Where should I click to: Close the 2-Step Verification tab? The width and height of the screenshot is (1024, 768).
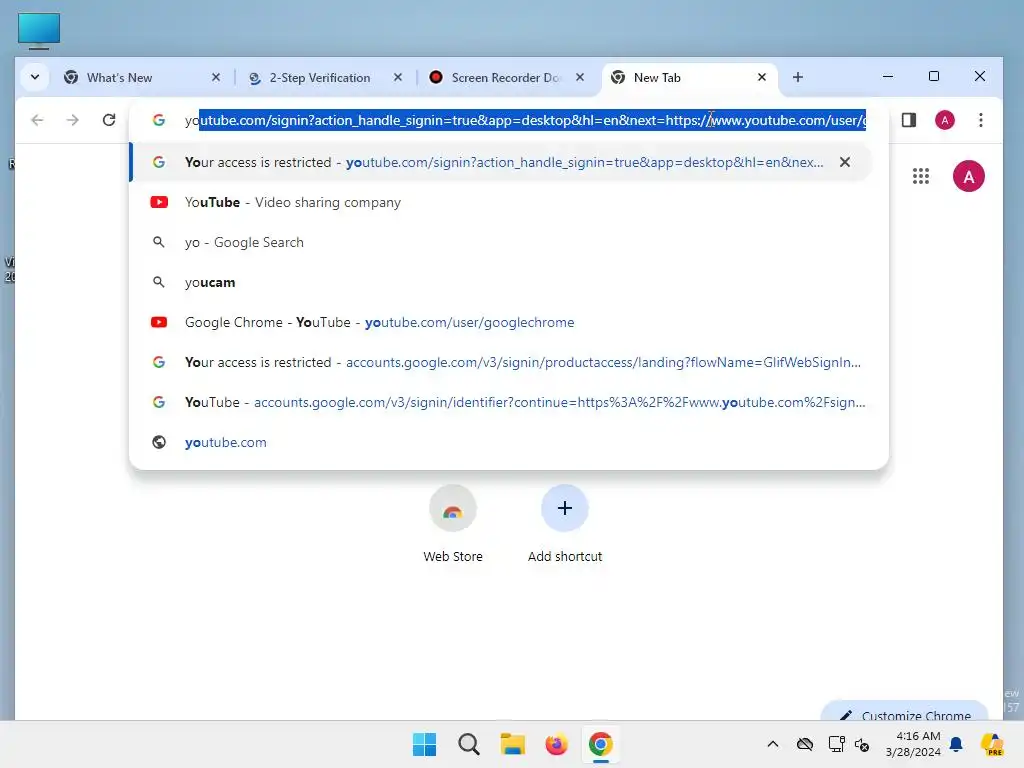tap(398, 77)
